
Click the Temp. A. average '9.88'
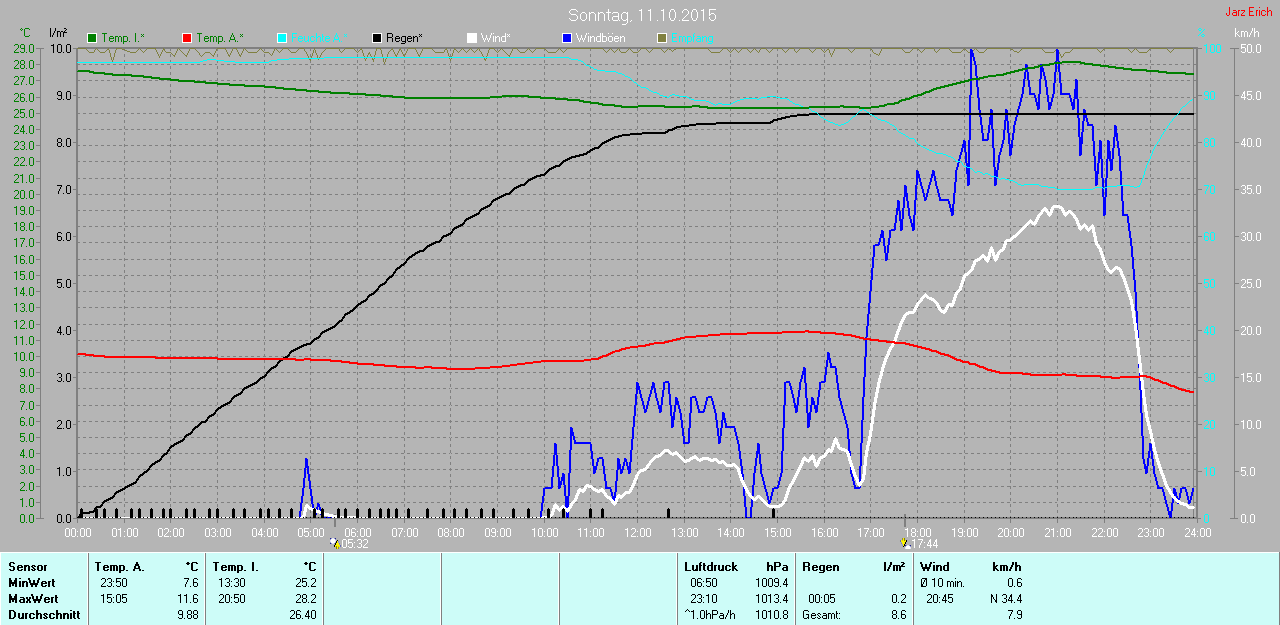coord(188,615)
